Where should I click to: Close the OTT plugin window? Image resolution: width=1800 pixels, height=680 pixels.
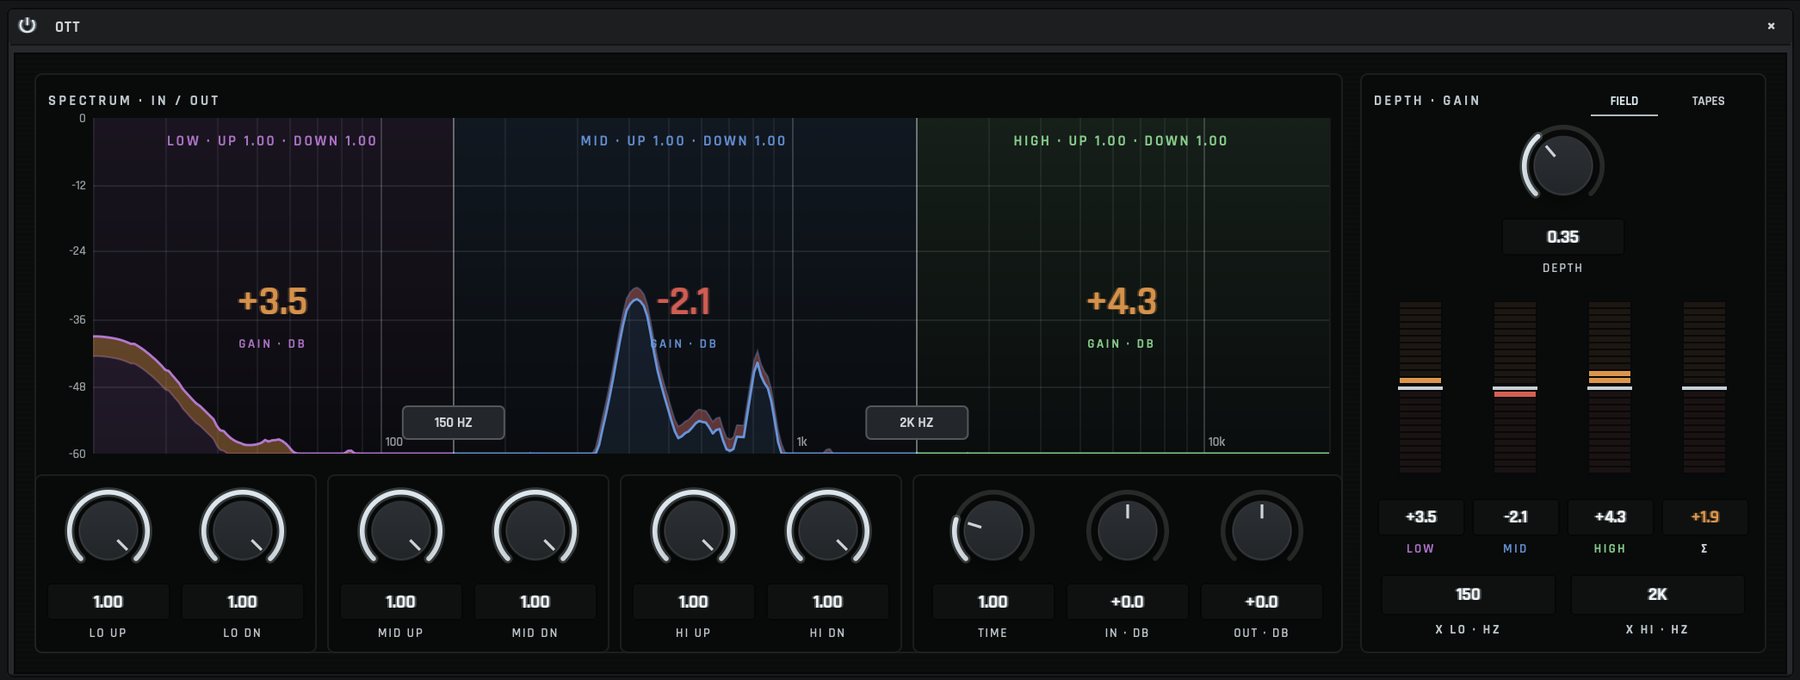1771,26
